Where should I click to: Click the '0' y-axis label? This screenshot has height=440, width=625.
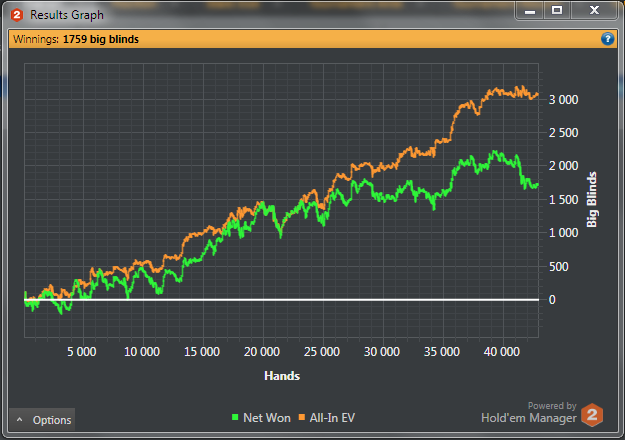coord(552,300)
